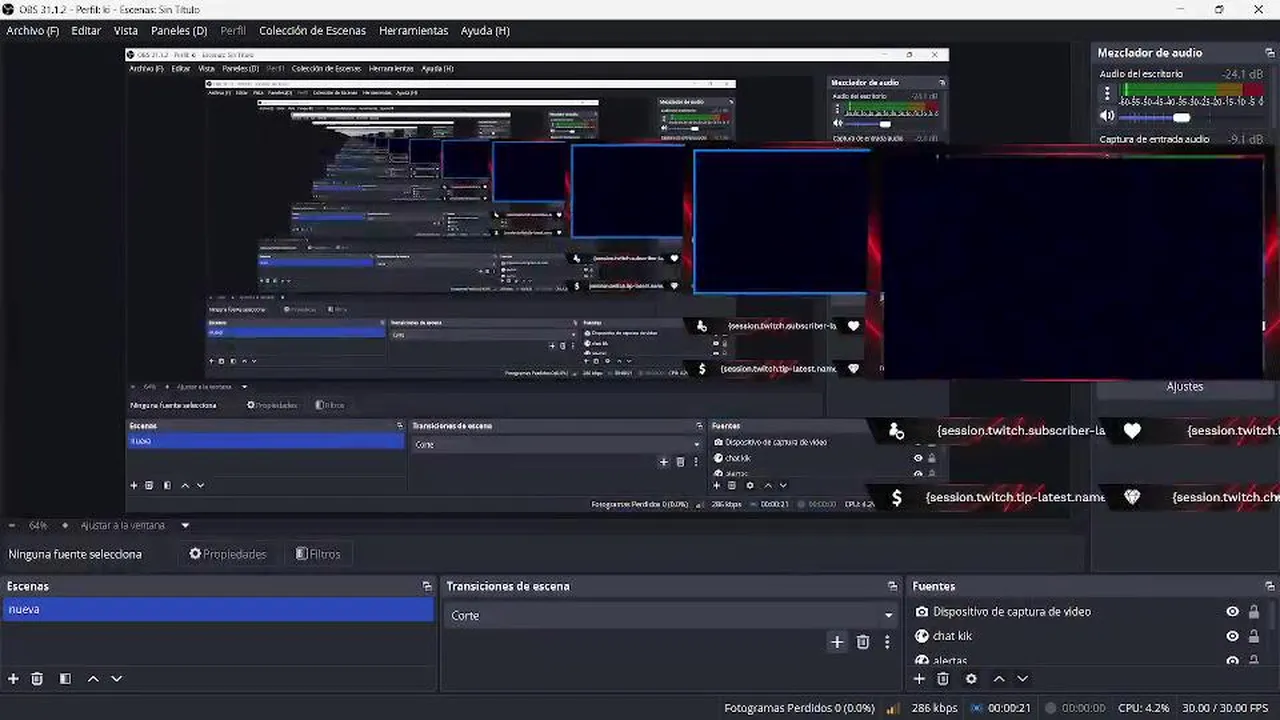
Task: Mute Audio del escritorio speaker
Action: (x=1107, y=117)
